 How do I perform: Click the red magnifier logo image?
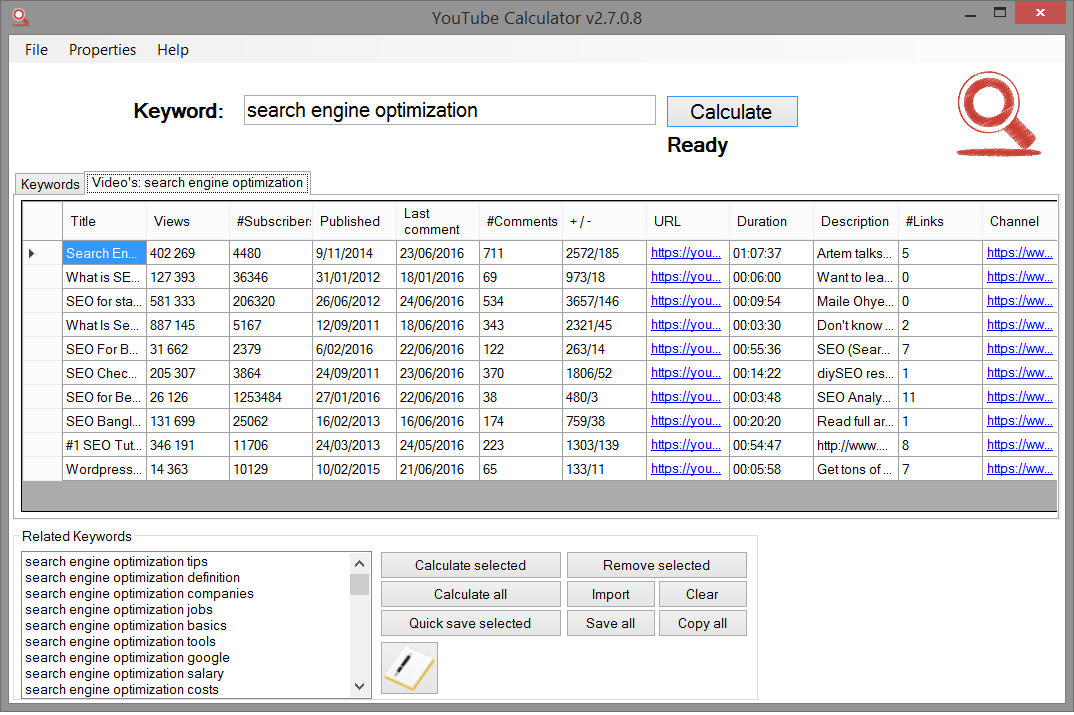[998, 114]
